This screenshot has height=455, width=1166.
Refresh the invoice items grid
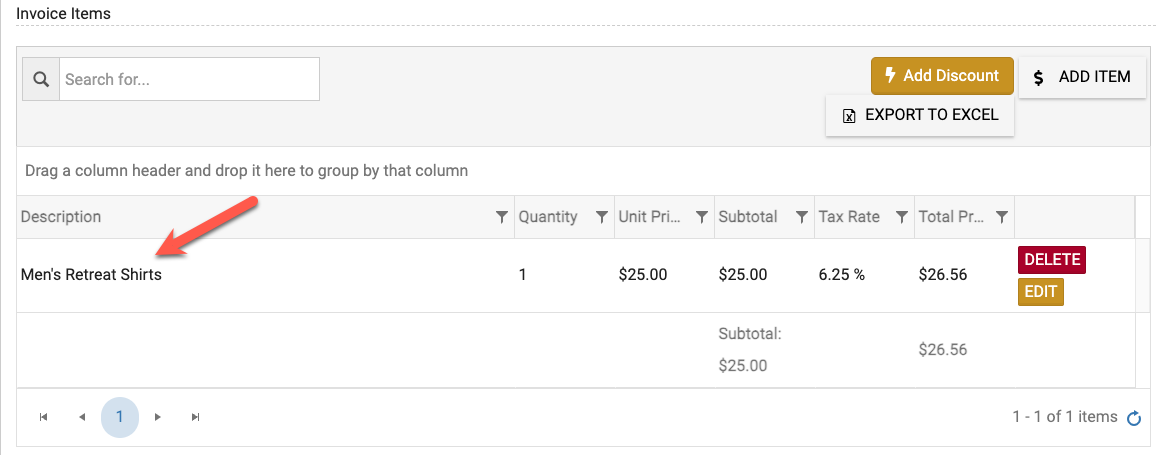tap(1134, 418)
